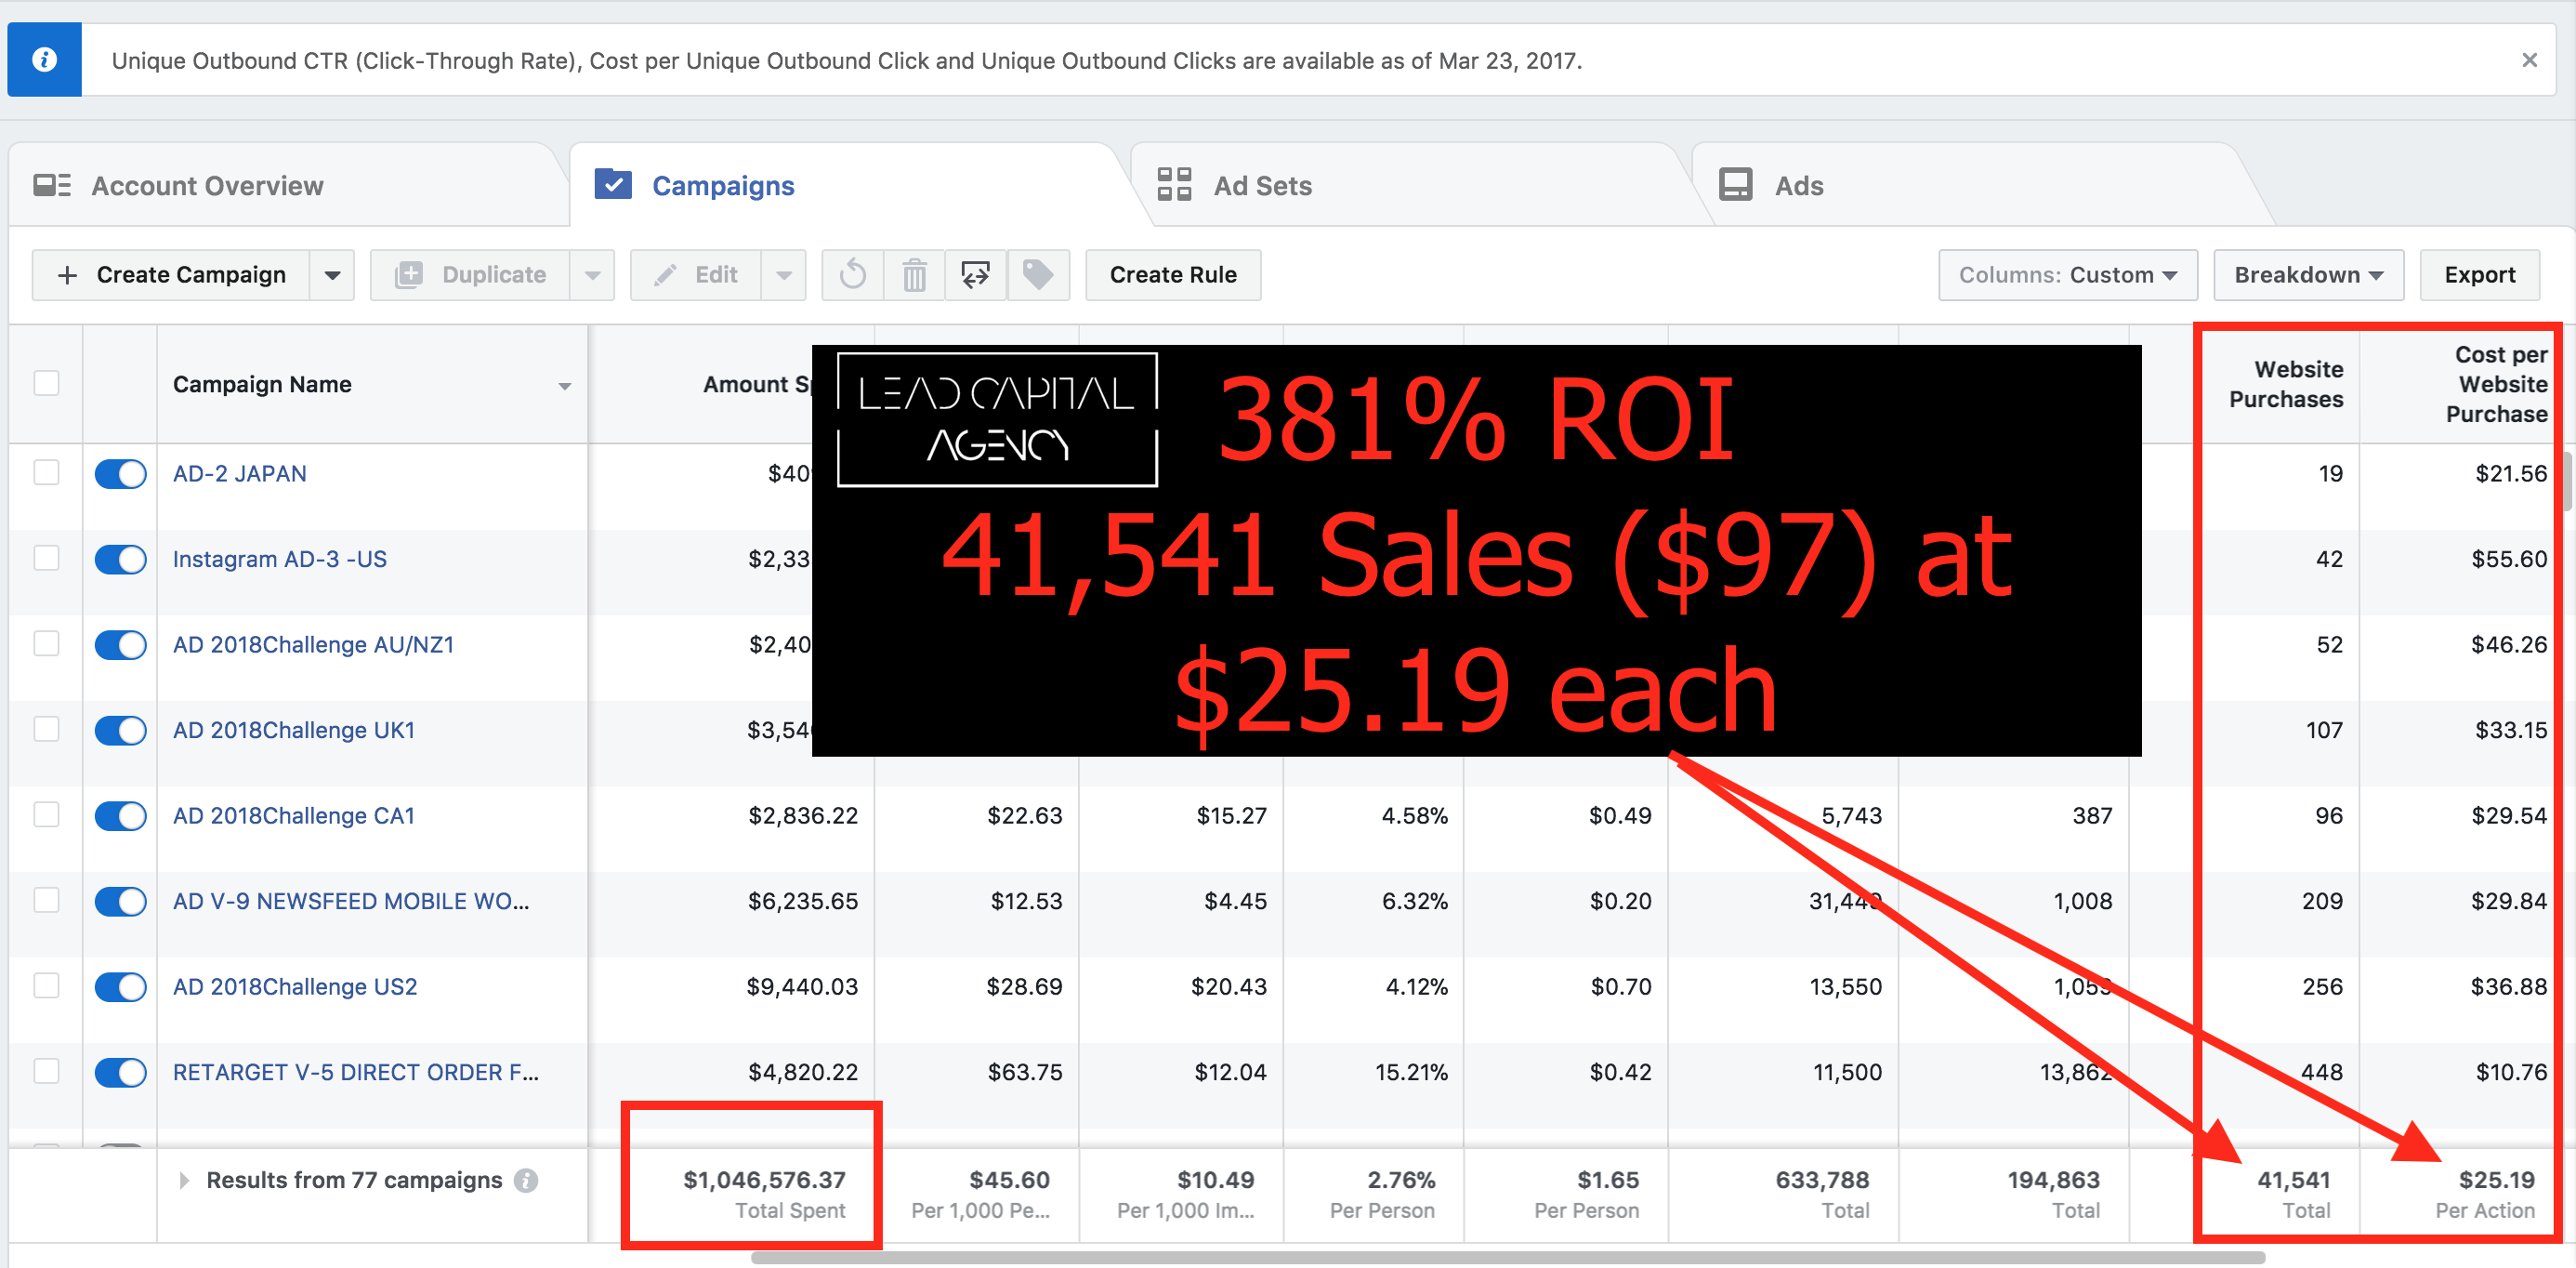Viewport: 2576px width, 1268px height.
Task: Open the AD V-9 NEWSFEED MOBILE campaign
Action: point(351,901)
